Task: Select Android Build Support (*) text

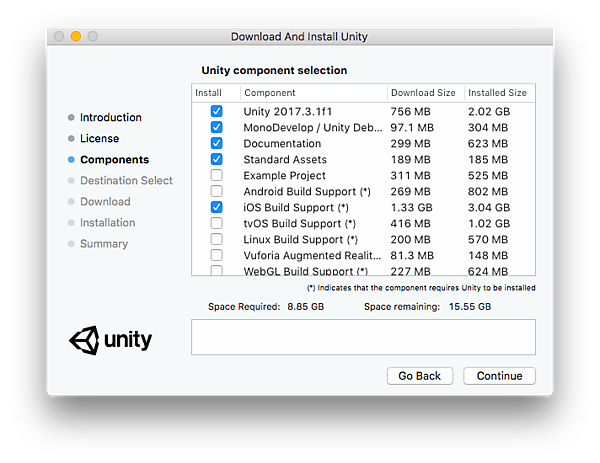Action: click(307, 192)
